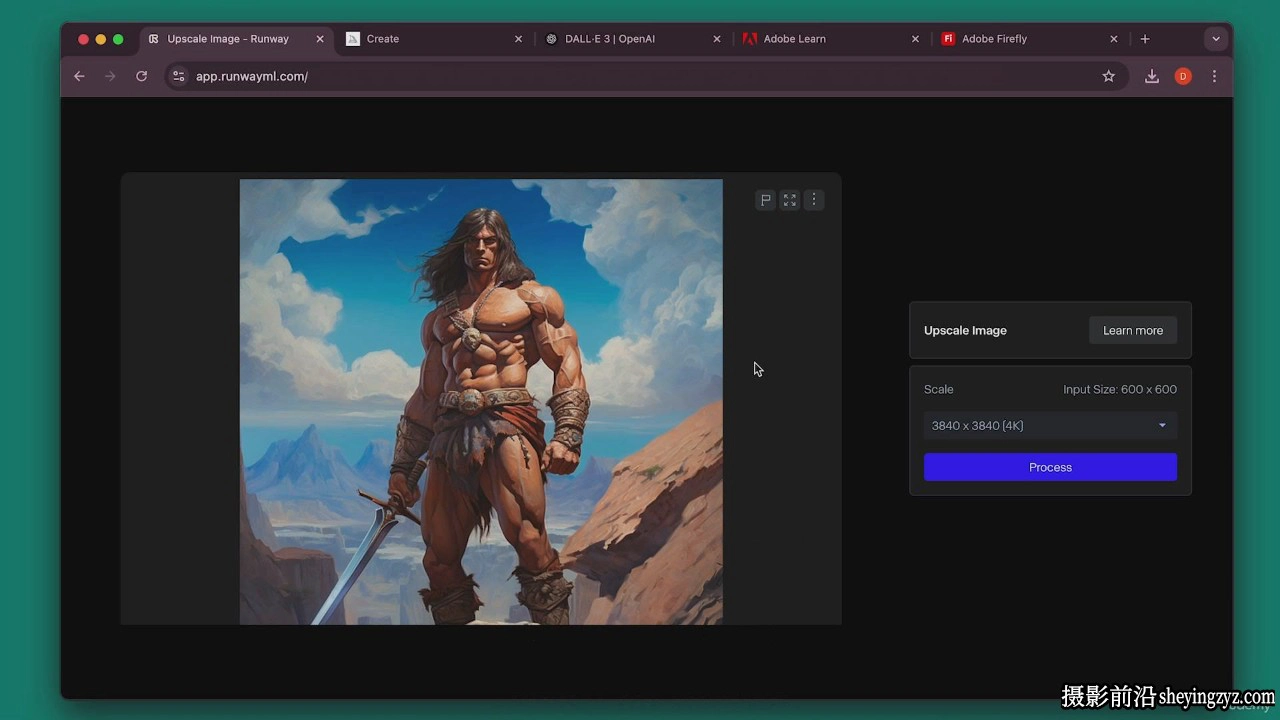Viewport: 1280px width, 720px height.
Task: Open the Chrome three-dot menu
Action: point(1214,76)
